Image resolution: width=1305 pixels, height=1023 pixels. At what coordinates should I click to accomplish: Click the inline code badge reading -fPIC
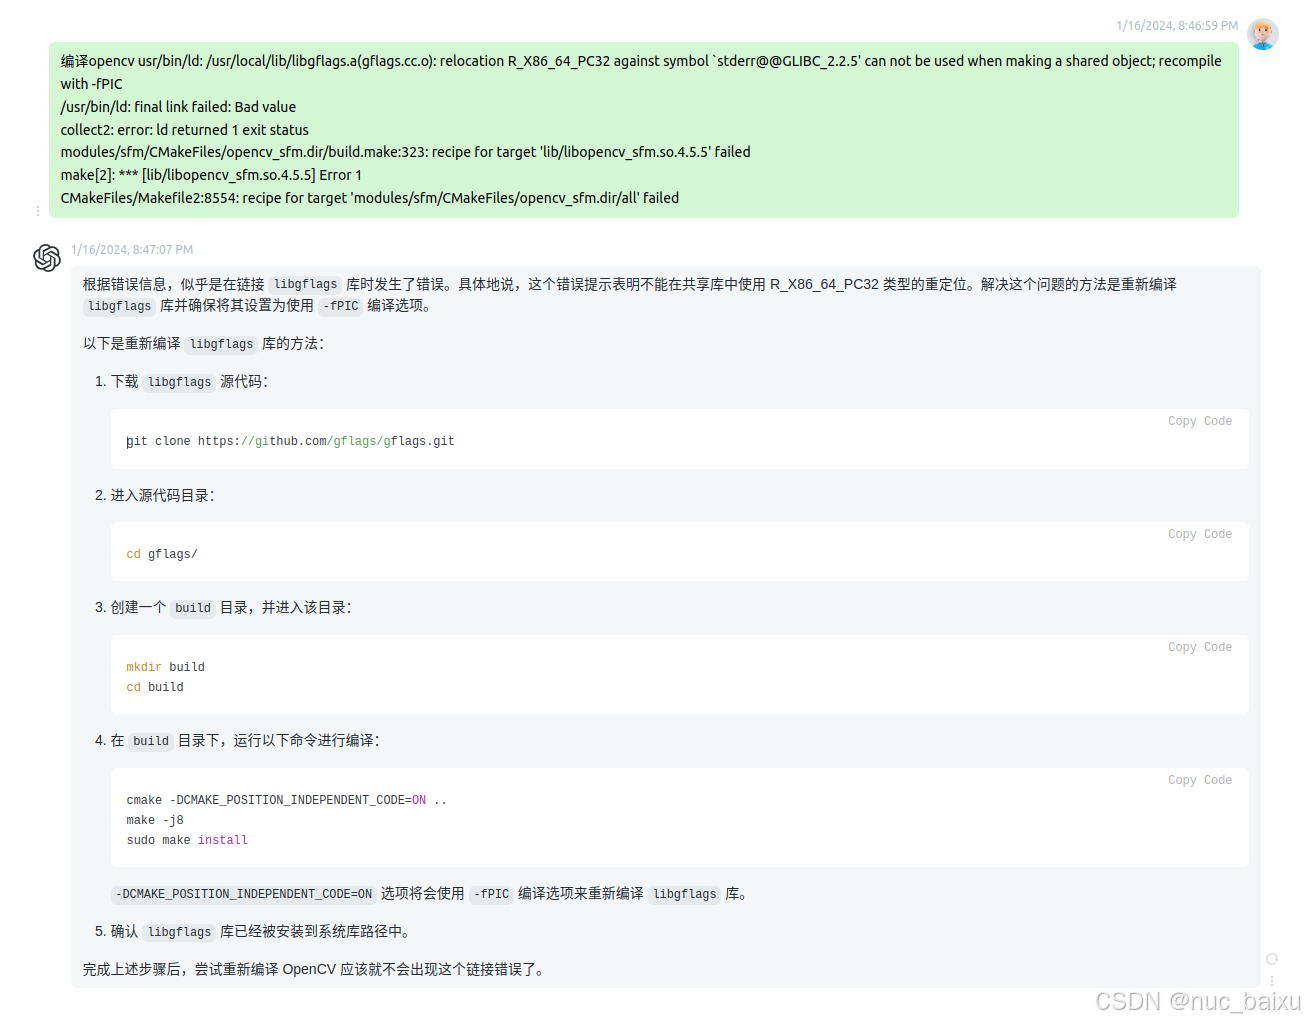[x=340, y=306]
